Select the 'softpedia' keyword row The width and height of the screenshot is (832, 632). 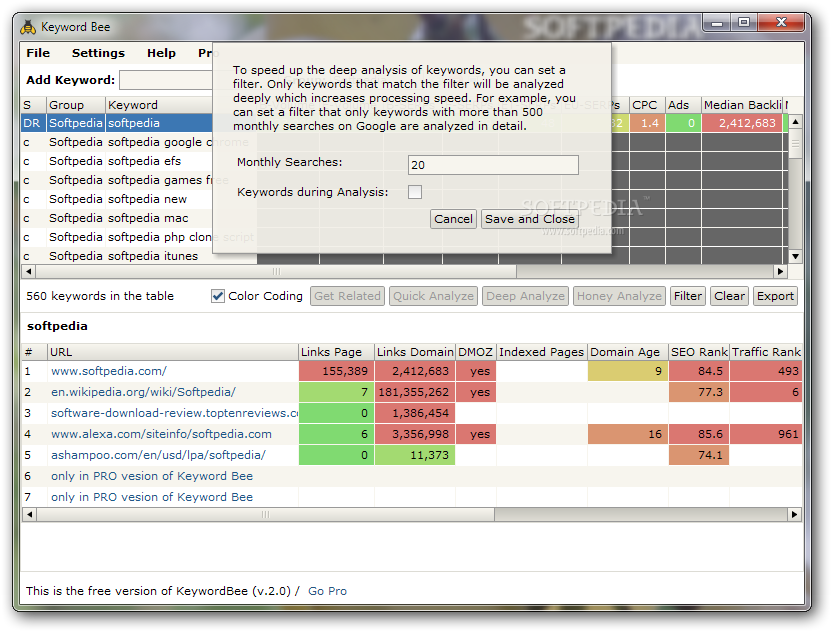tap(117, 123)
